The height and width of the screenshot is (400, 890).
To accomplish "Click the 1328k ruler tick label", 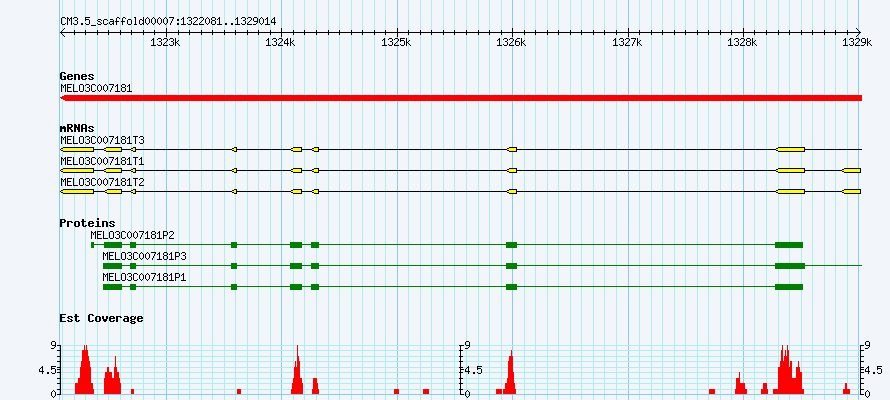I will coord(744,41).
